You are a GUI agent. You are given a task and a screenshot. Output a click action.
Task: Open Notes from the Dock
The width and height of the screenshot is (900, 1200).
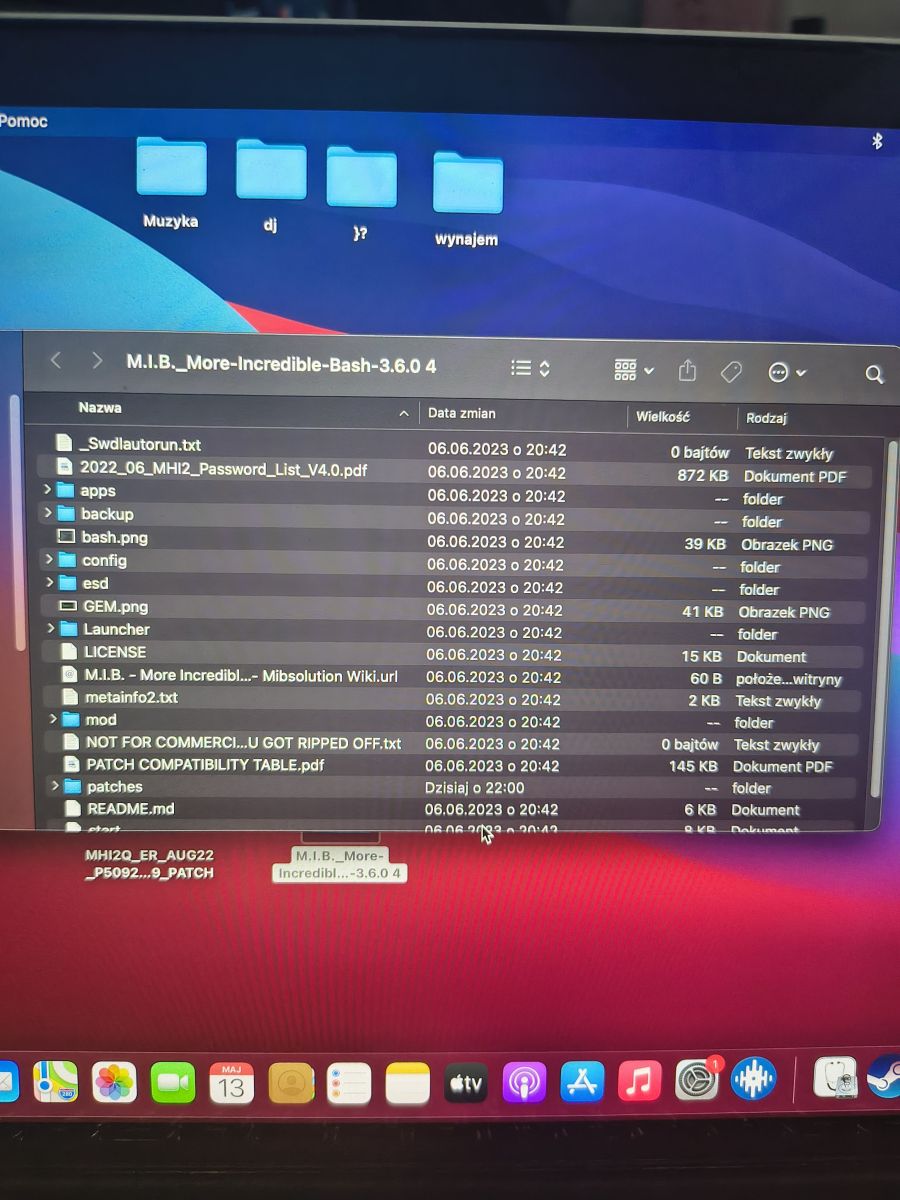coord(408,1083)
